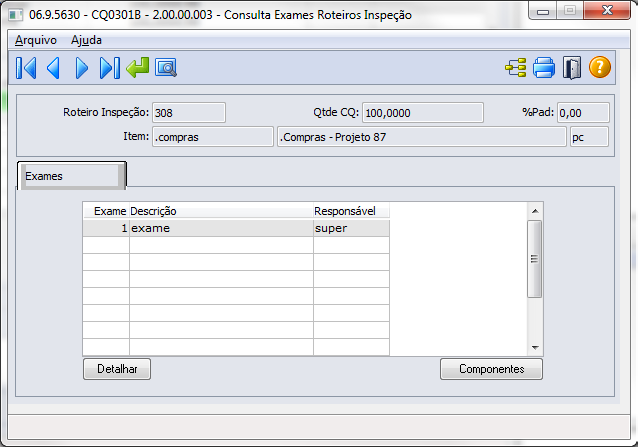Open the orange help question mark icon
This screenshot has width=638, height=447.
[x=600, y=68]
